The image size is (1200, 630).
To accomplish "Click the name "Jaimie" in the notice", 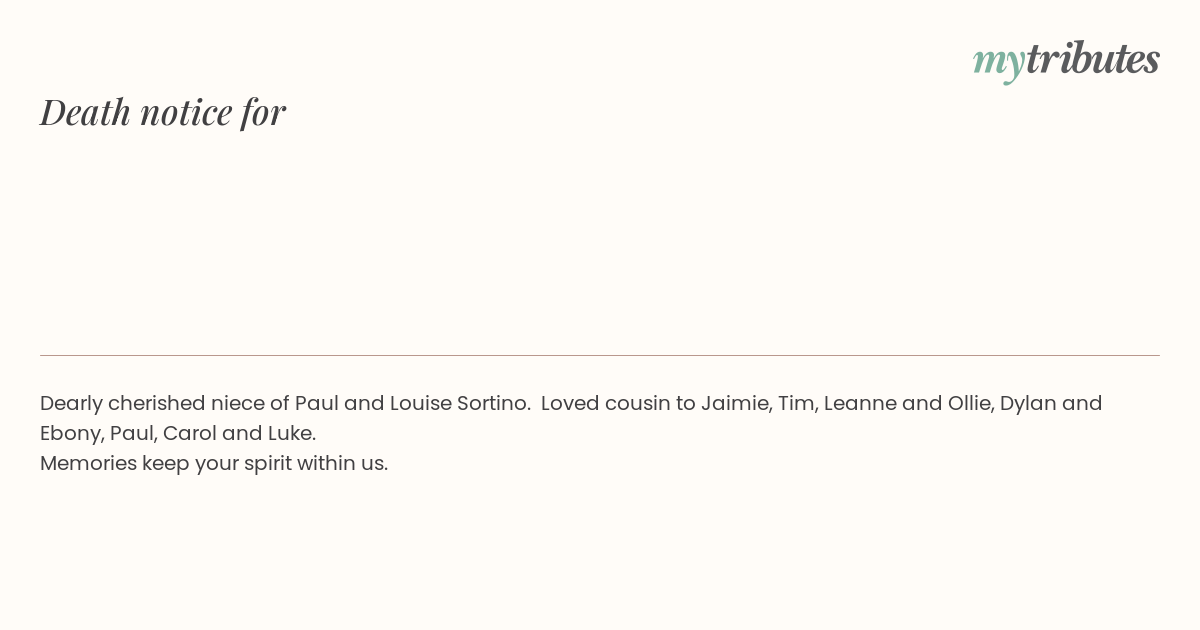I will tap(736, 403).
